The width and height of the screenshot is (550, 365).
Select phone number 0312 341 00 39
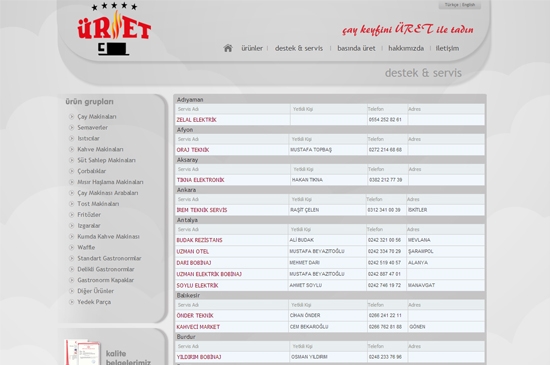tap(384, 210)
